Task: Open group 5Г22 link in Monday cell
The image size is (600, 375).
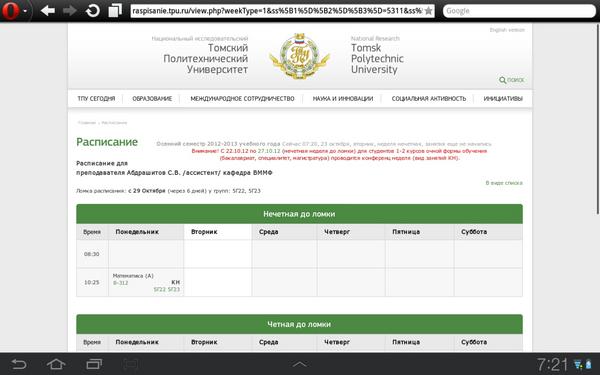Action: click(159, 290)
